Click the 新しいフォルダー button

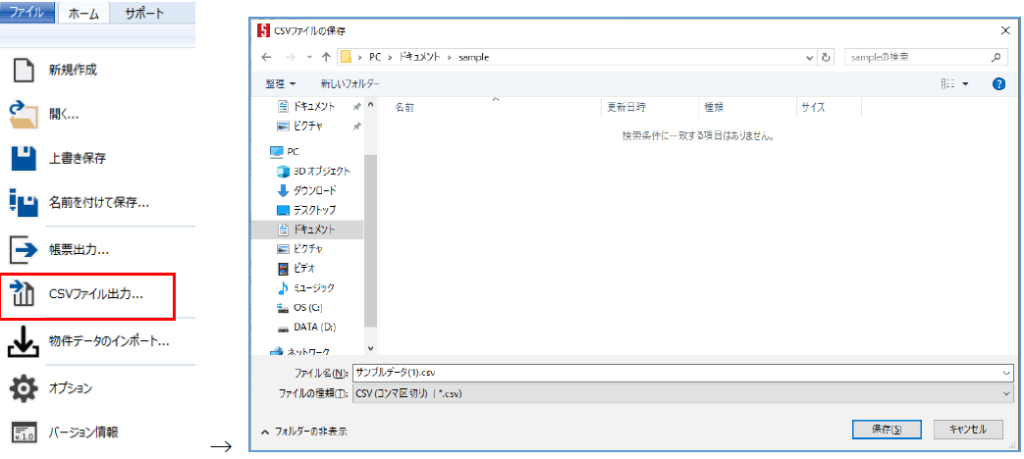[x=349, y=84]
